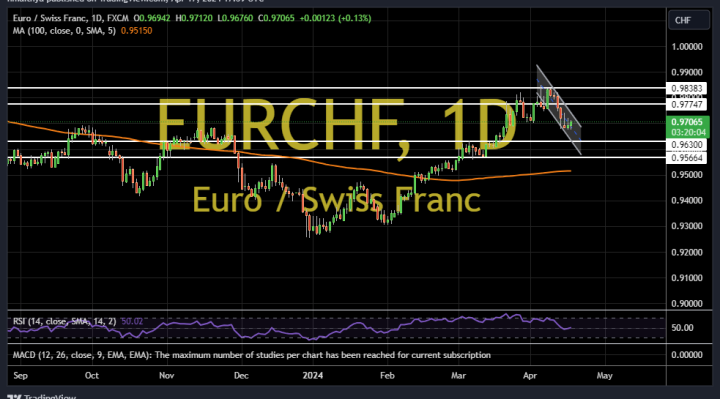Click the MA (100, close, 0, SMA, 5) legend
Screen dimensions: 720x399
[64, 31]
